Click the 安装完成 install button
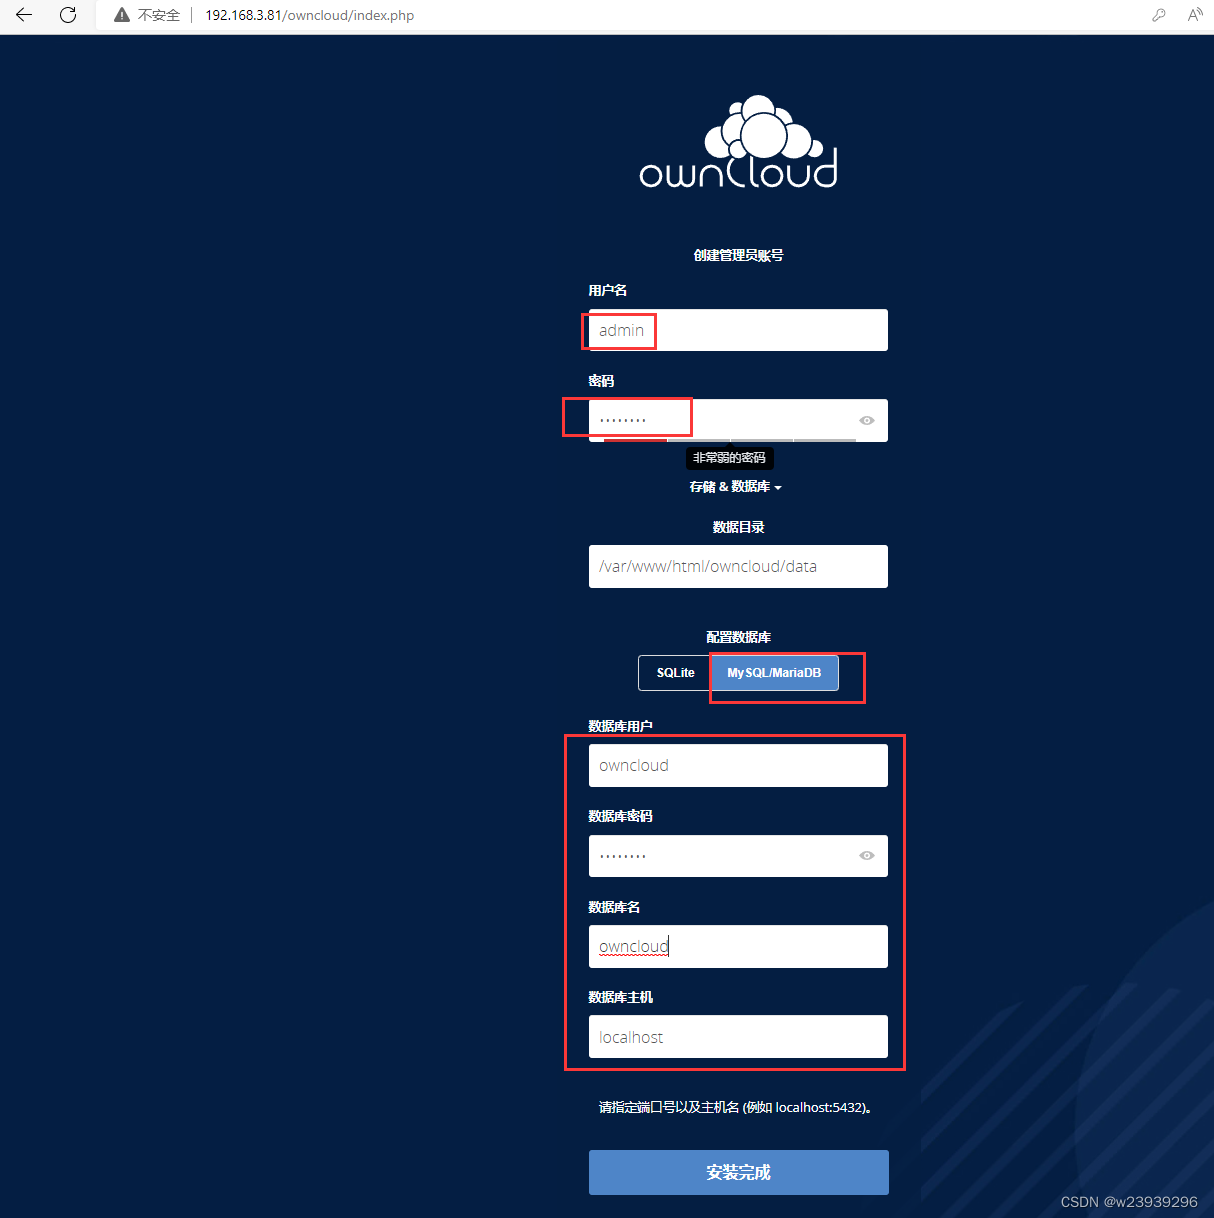This screenshot has height=1218, width=1214. coord(737,1172)
